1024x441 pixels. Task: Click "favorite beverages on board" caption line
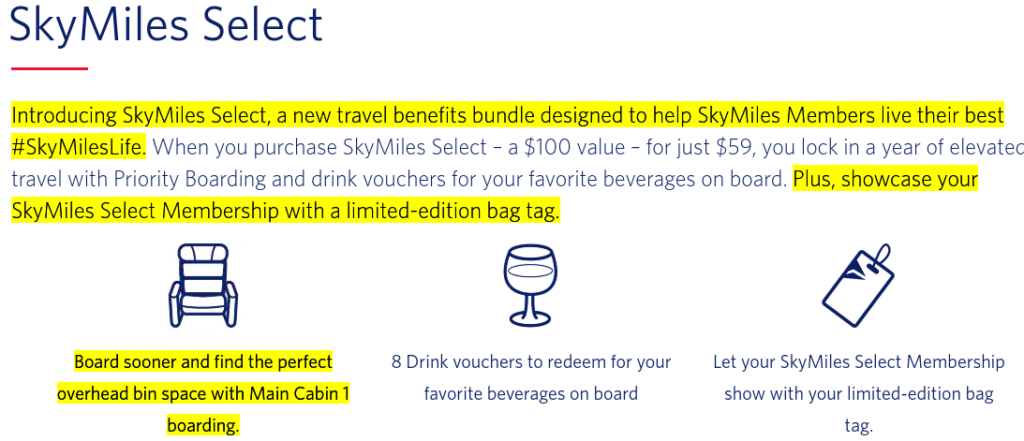point(531,394)
